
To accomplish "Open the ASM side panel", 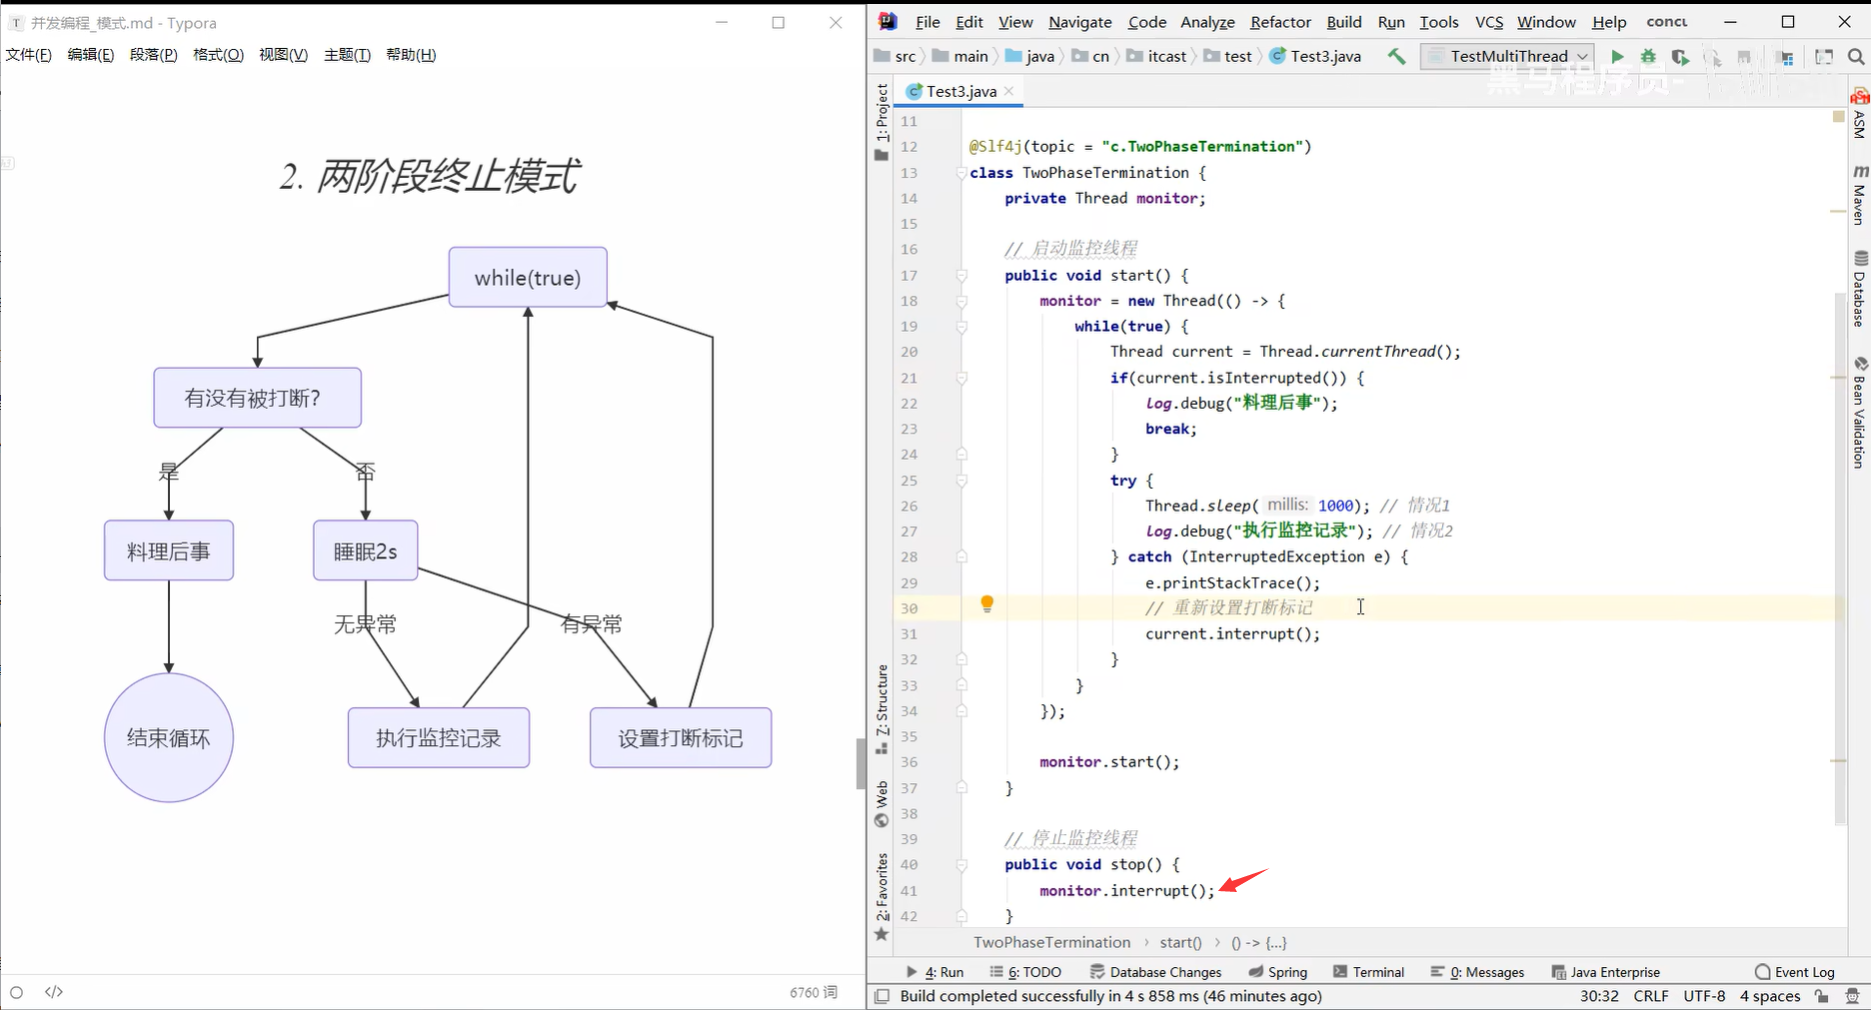I will coord(1859,112).
